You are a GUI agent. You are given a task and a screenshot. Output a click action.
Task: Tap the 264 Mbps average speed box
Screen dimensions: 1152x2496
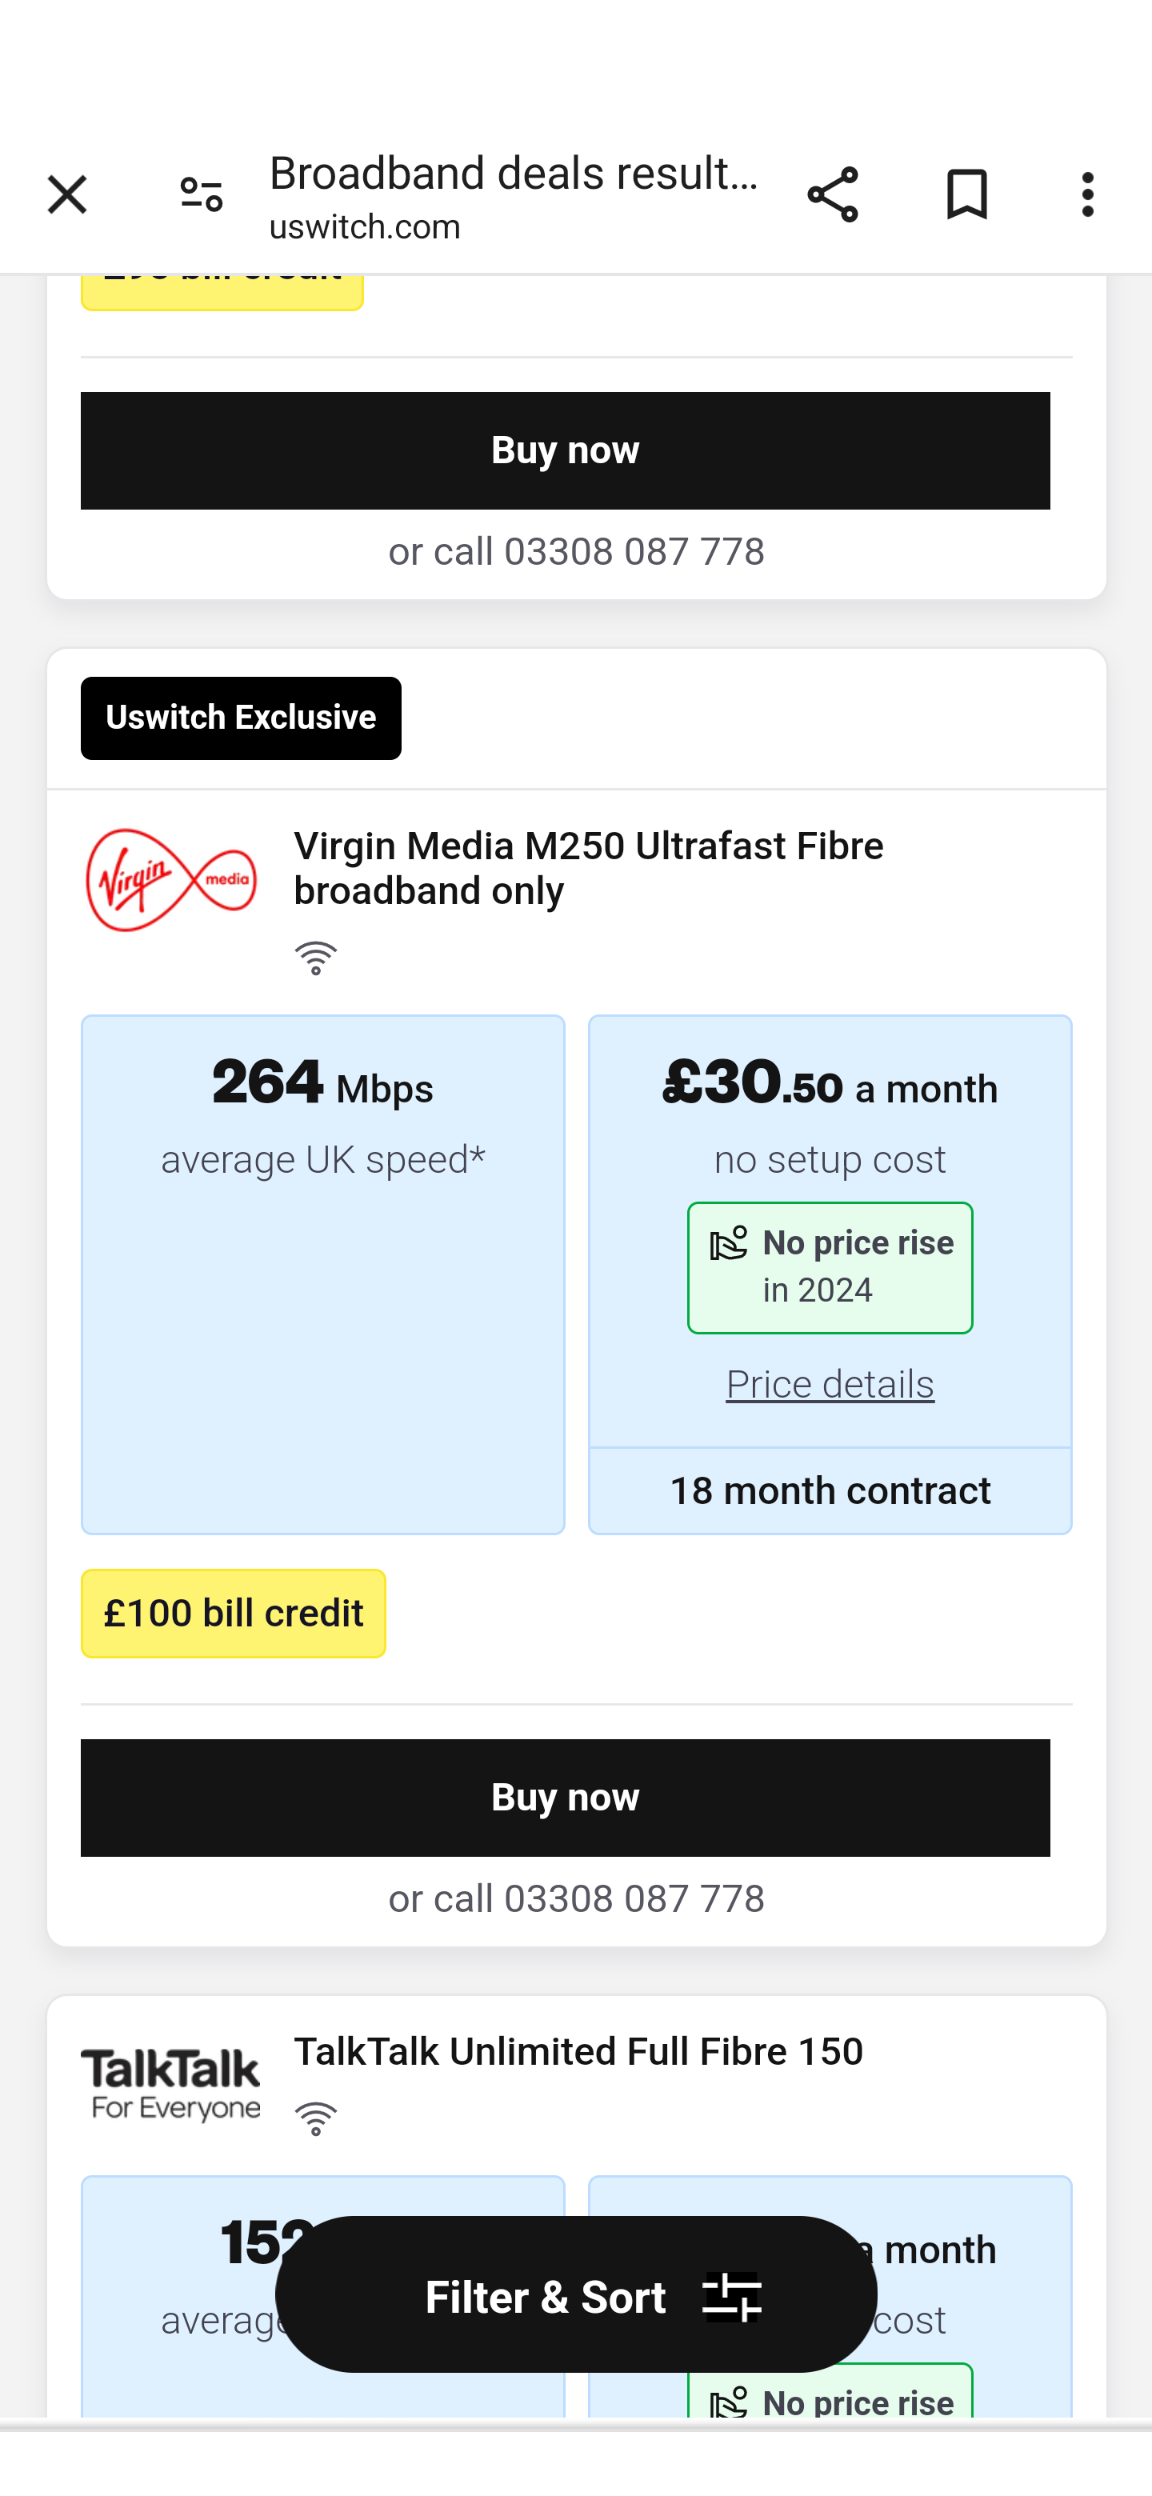[323, 1275]
